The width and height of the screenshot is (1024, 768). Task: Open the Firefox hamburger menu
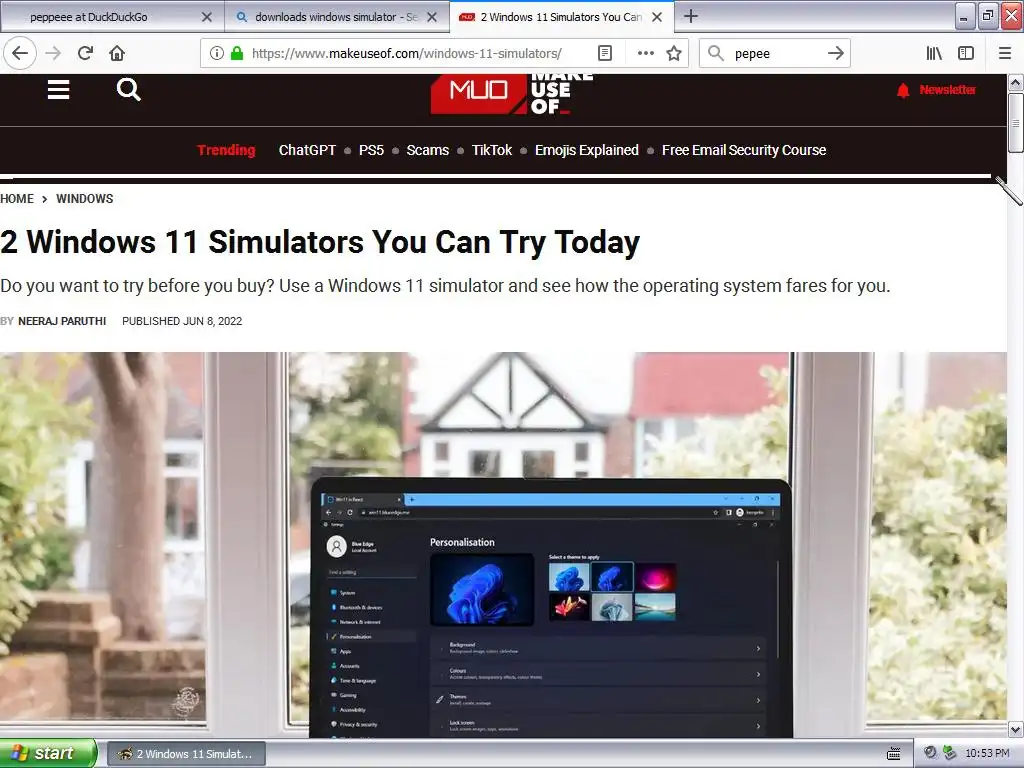(1005, 54)
